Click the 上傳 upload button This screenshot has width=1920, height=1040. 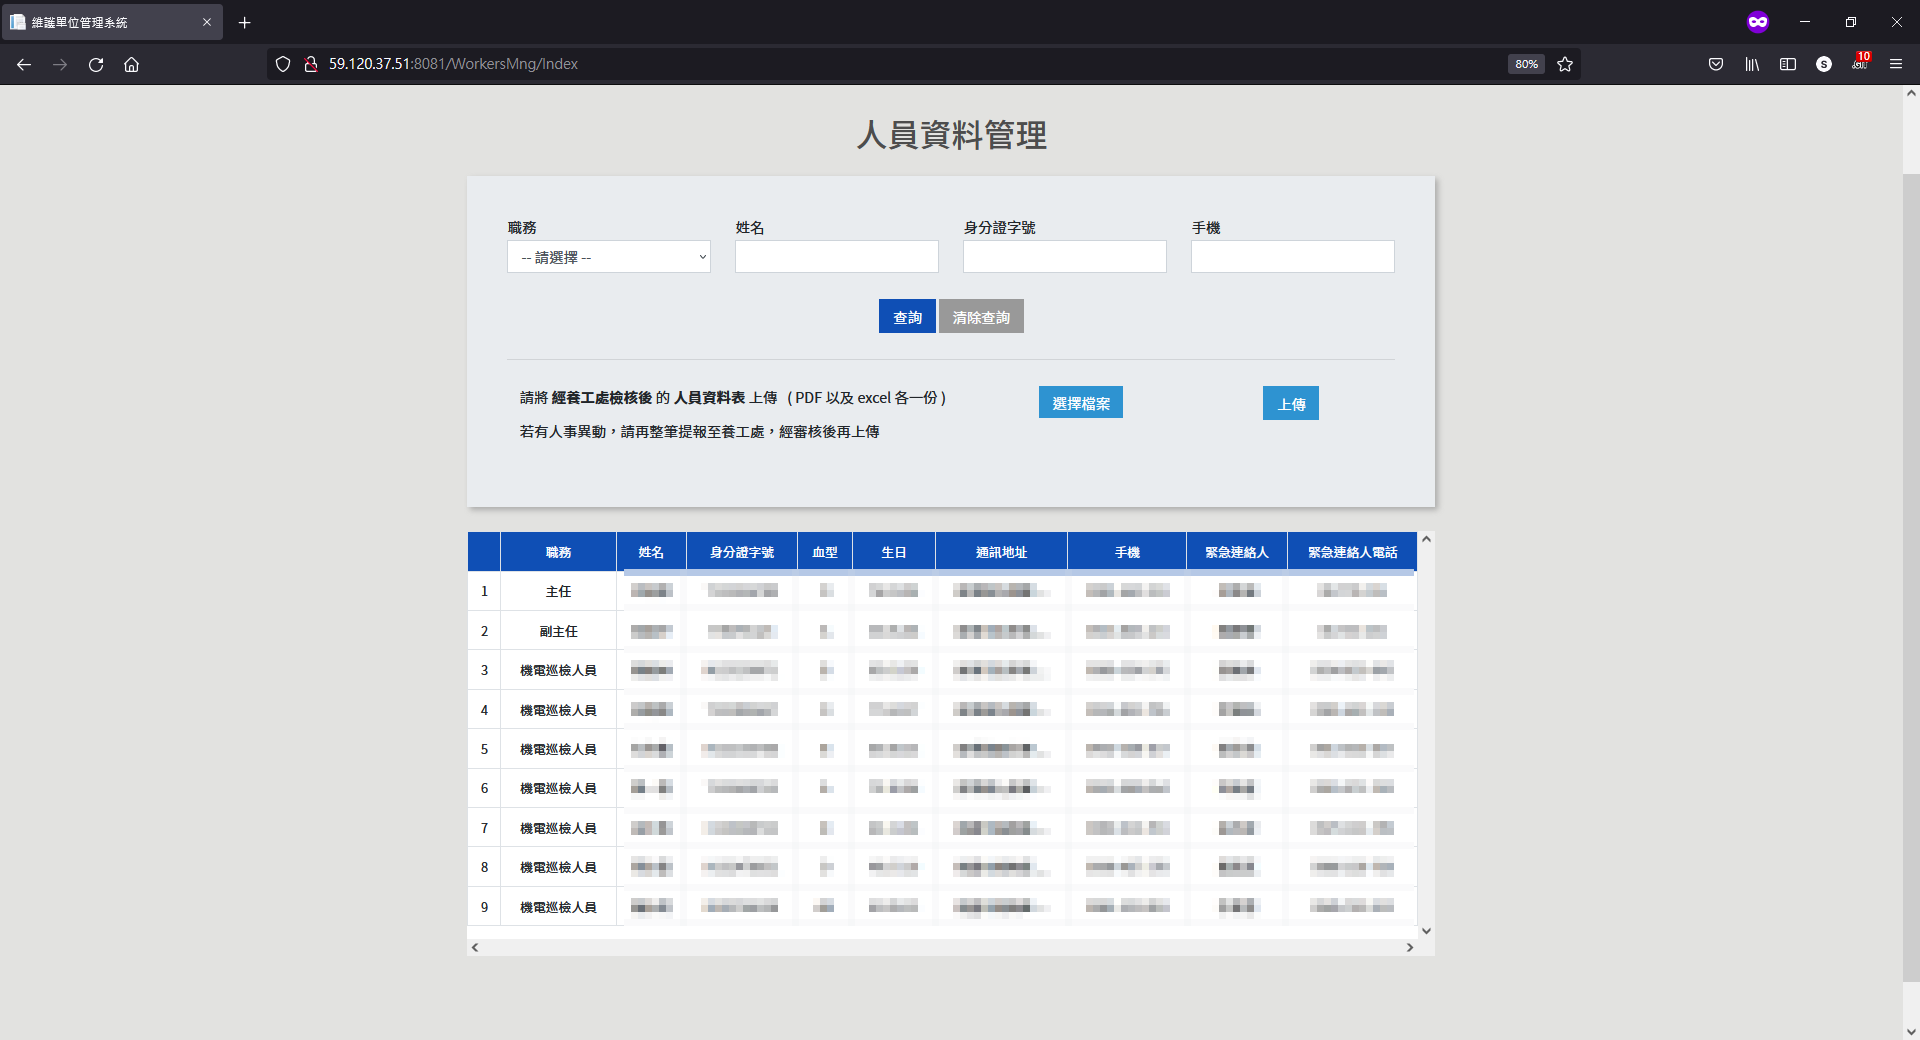pos(1291,403)
